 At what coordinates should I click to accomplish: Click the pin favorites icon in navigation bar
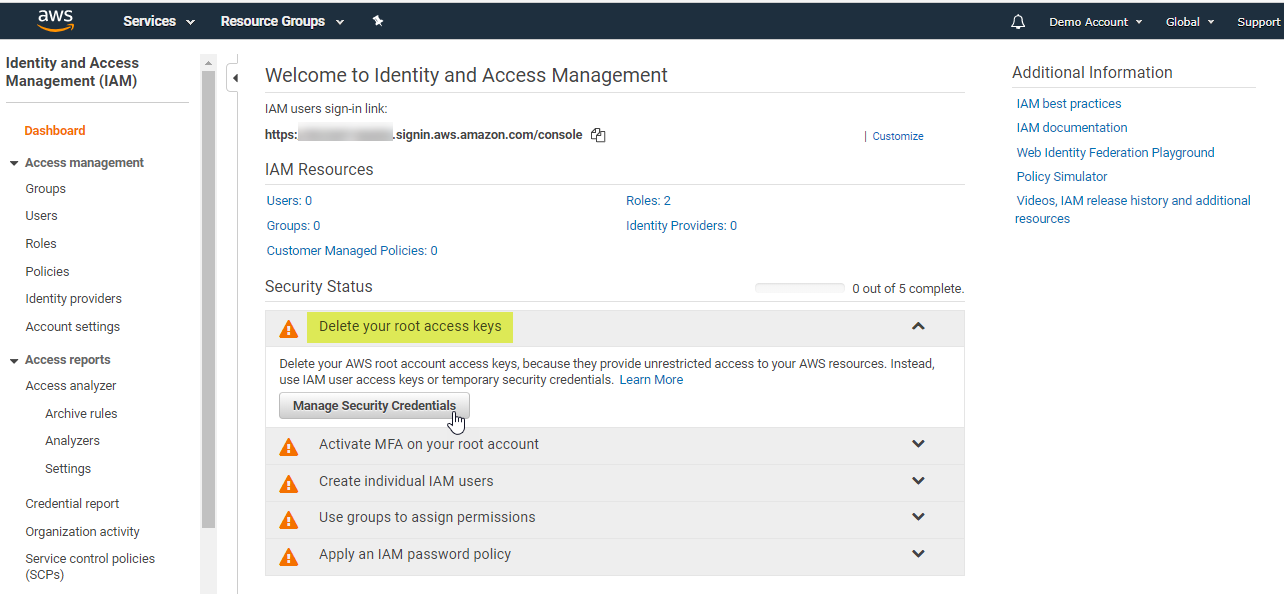pos(378,20)
